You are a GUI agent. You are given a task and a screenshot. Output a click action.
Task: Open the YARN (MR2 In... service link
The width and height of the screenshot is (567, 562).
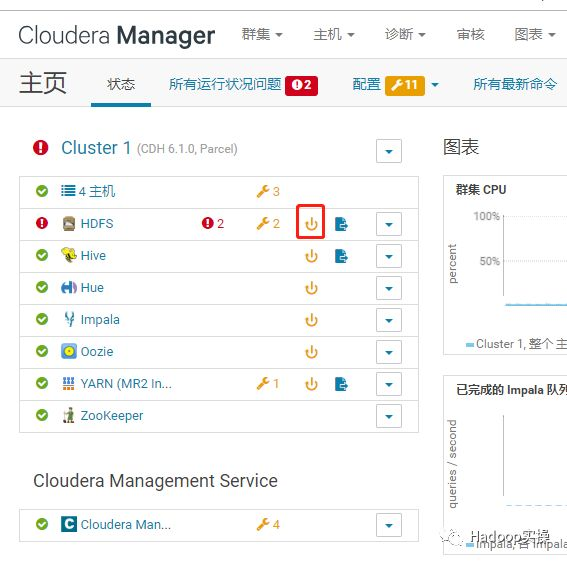click(x=126, y=383)
